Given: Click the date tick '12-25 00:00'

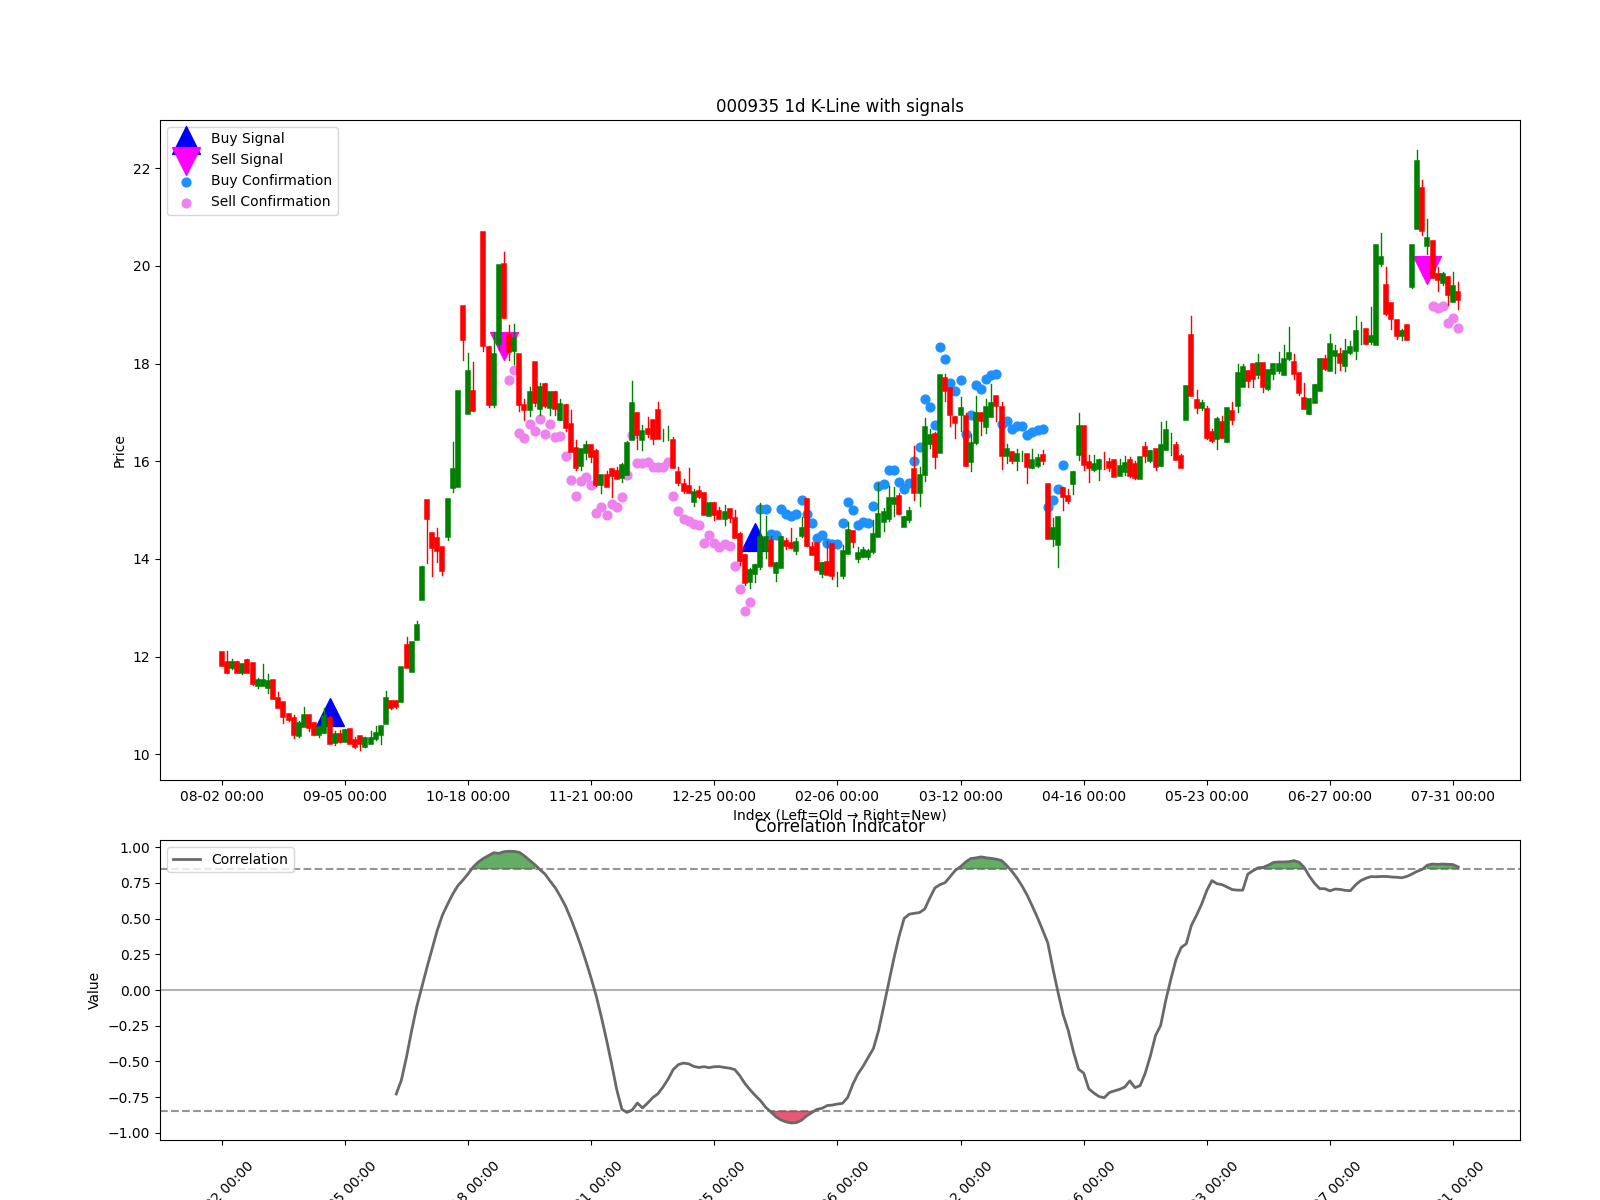Looking at the screenshot, I should [x=714, y=797].
